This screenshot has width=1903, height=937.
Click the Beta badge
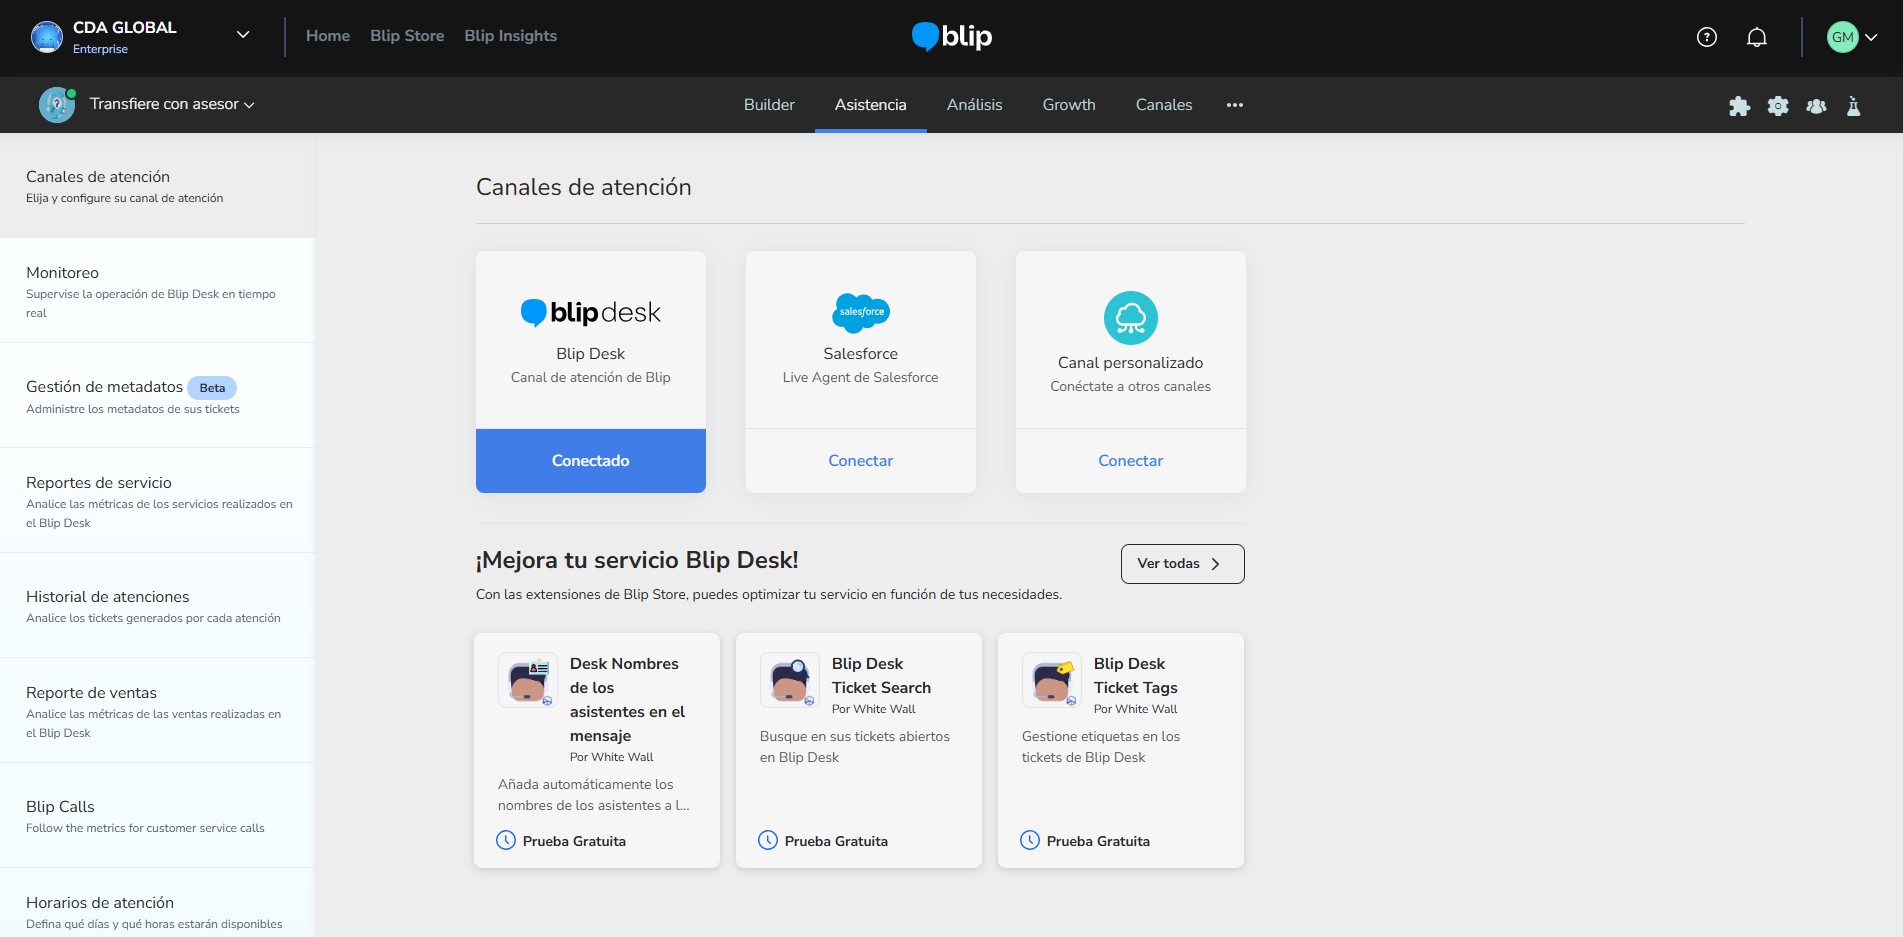pos(212,388)
